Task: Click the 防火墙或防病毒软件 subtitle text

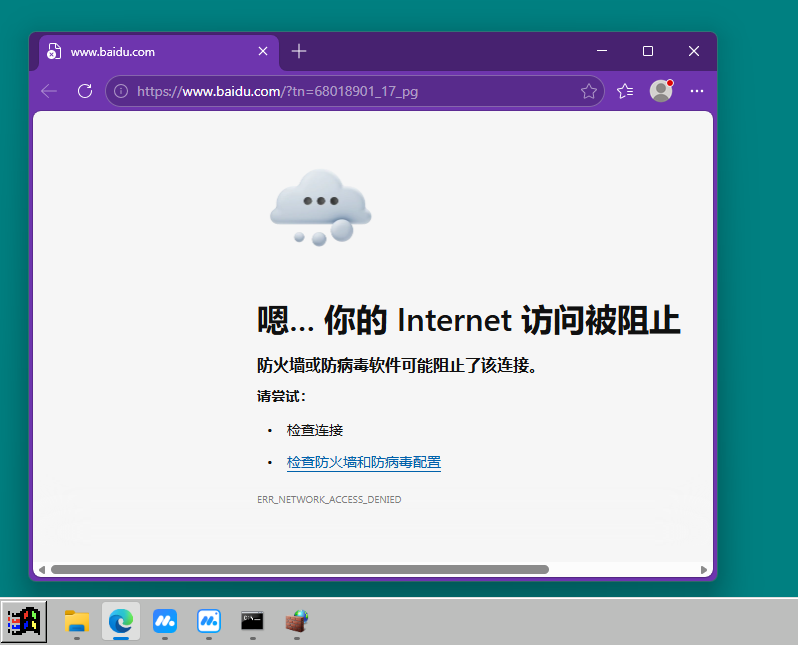Action: pos(396,366)
